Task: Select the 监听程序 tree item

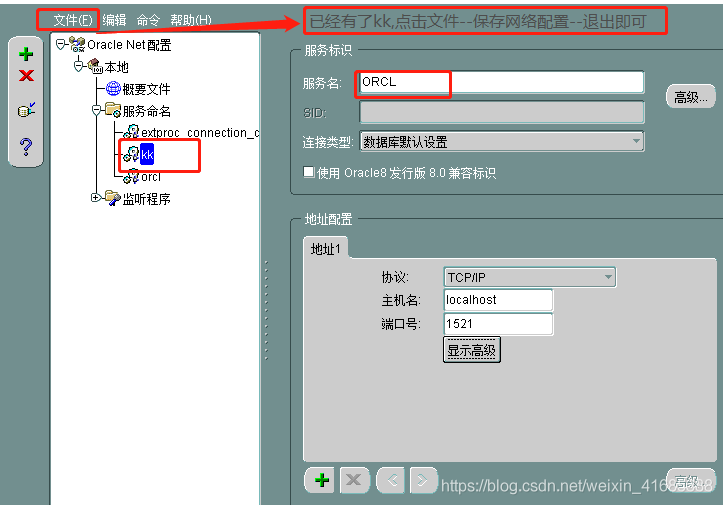Action: pyautogui.click(x=146, y=199)
